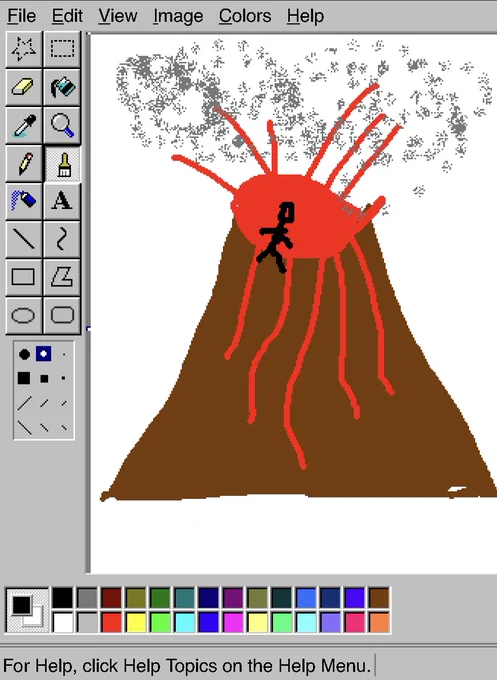Select the dark green color swatch
The image size is (497, 680).
(x=160, y=598)
